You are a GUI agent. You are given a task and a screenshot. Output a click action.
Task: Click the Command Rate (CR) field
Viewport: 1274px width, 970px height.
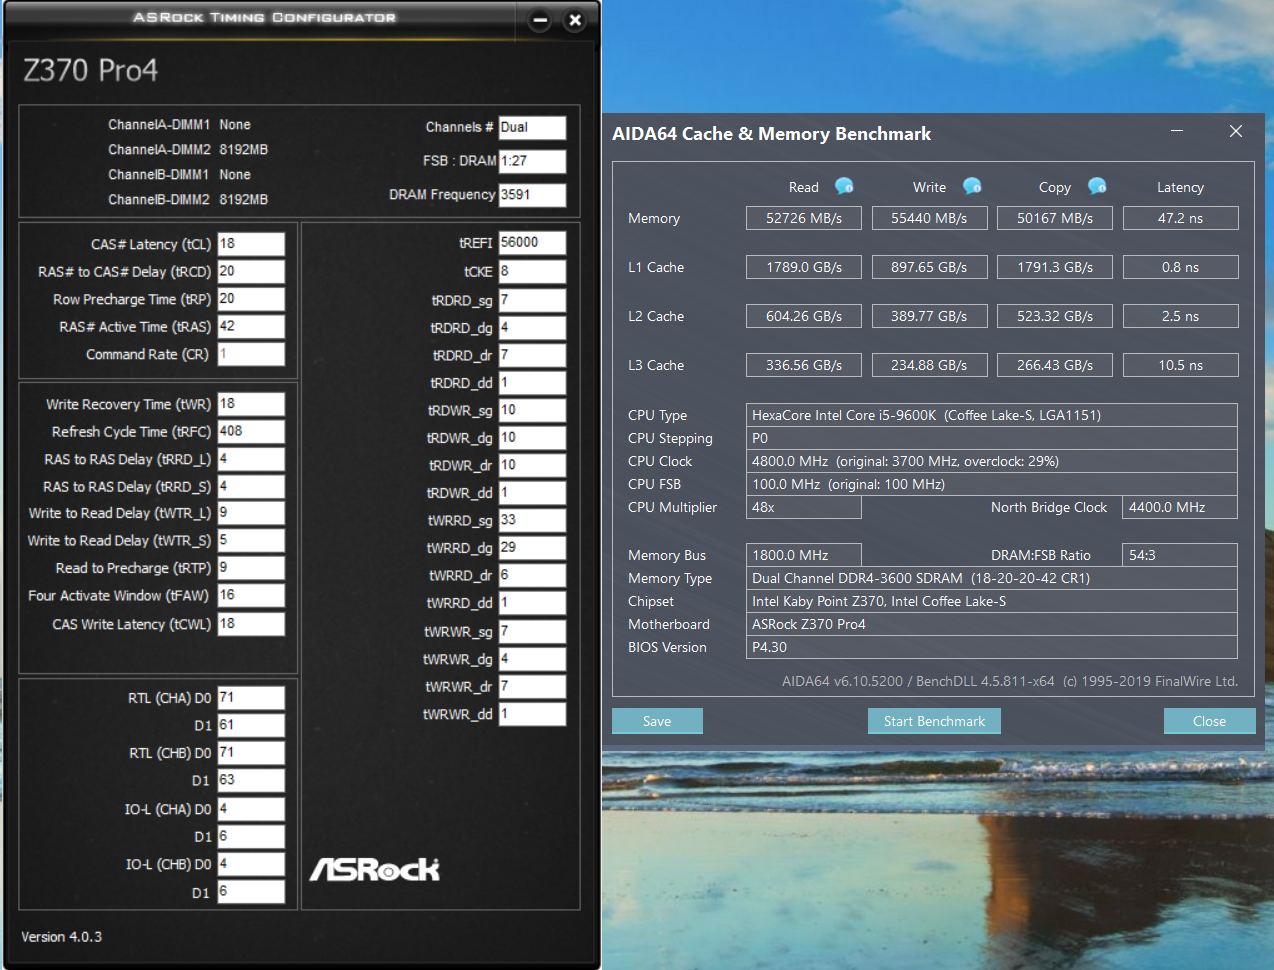251,354
